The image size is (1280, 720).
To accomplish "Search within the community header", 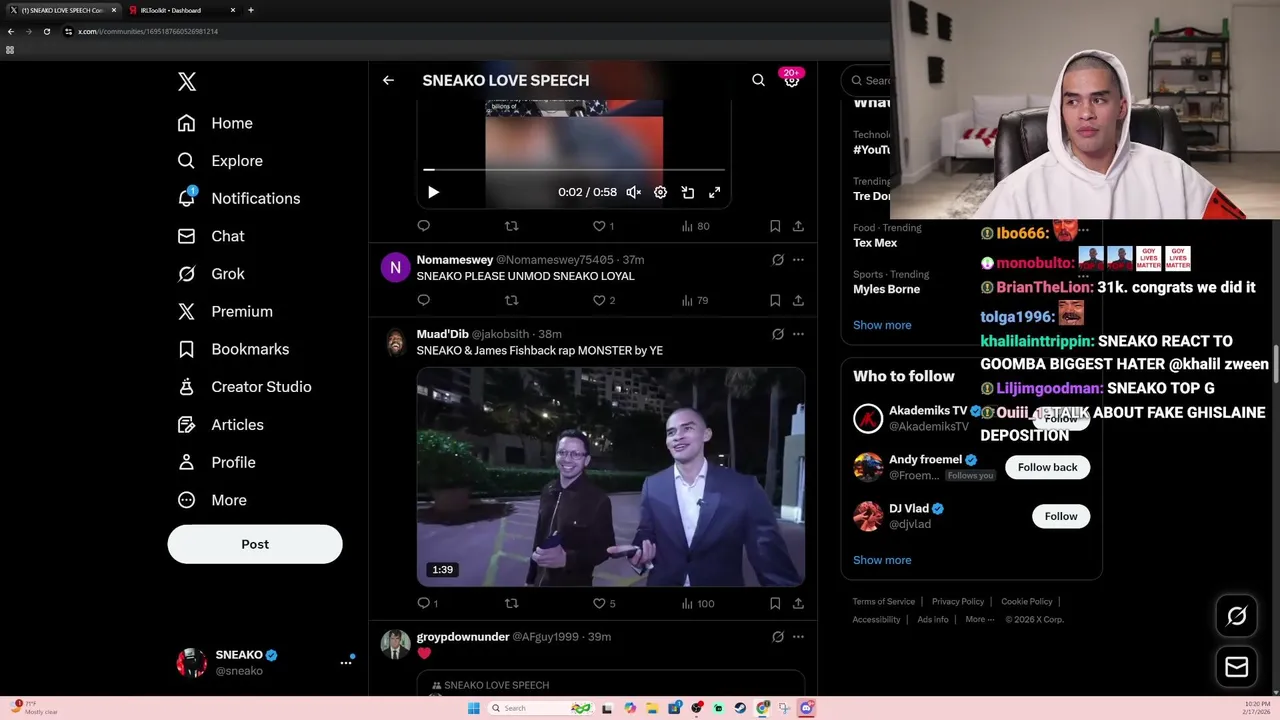I will 758,80.
